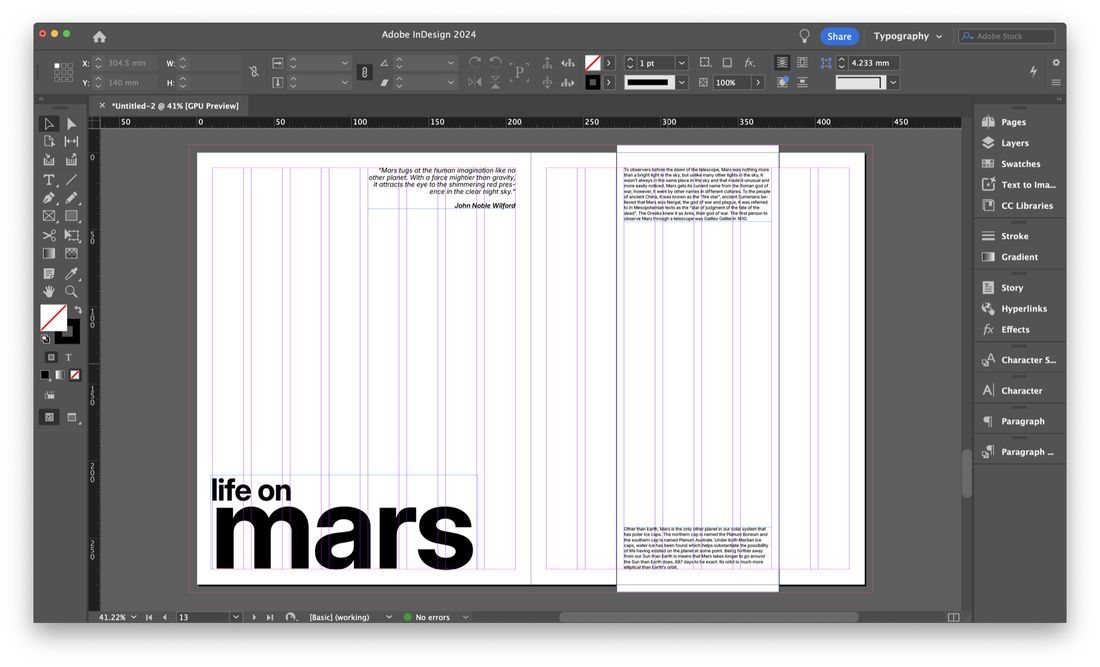Select the Rectangle tool
Viewport: 1100px width, 667px height.
pos(71,216)
